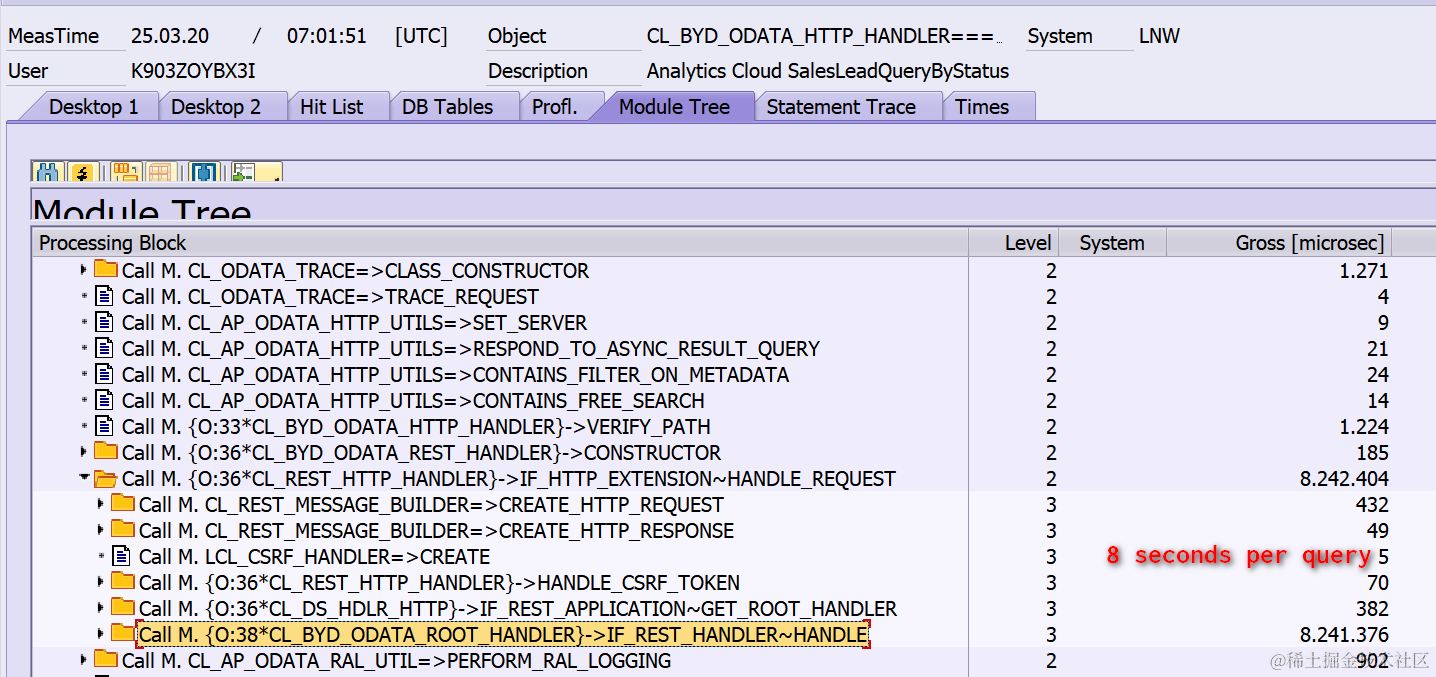Click document icon of LCL_CSRF_HANDLER=>CREATE row
Screen dimensions: 1436x677
click(122, 556)
